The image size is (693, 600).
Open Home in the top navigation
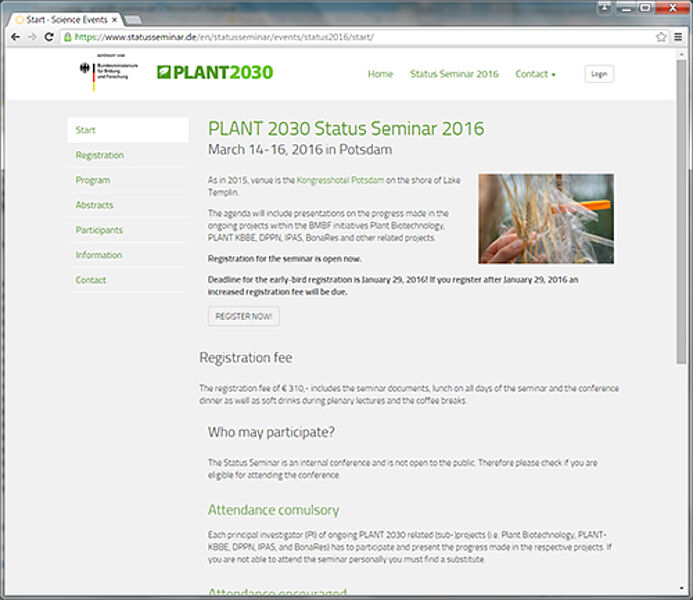(380, 74)
